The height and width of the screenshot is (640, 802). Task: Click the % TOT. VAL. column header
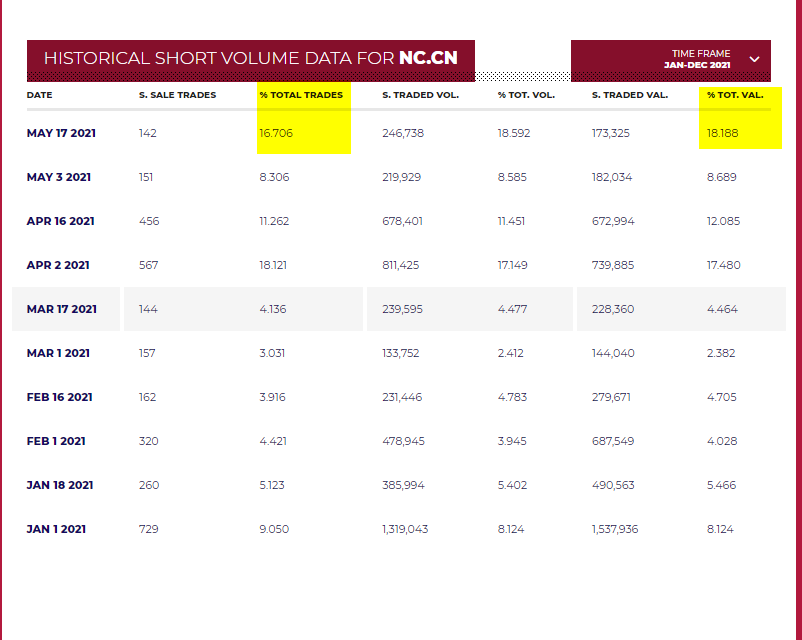pos(735,95)
